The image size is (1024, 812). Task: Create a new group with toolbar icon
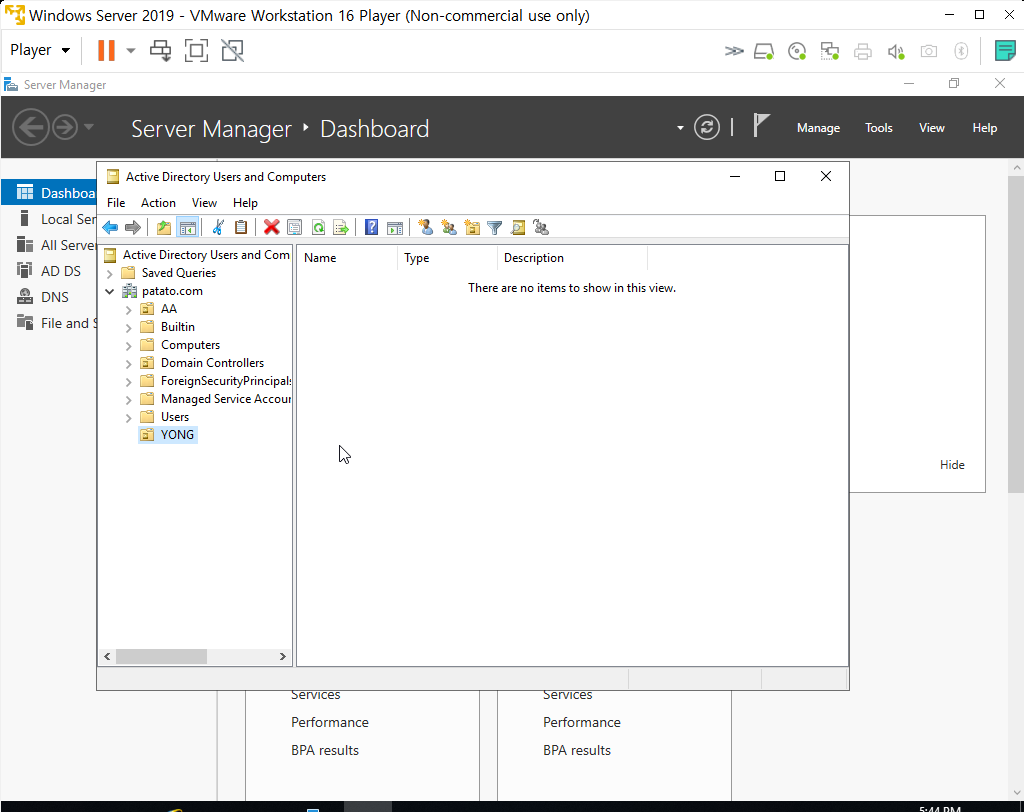449,227
